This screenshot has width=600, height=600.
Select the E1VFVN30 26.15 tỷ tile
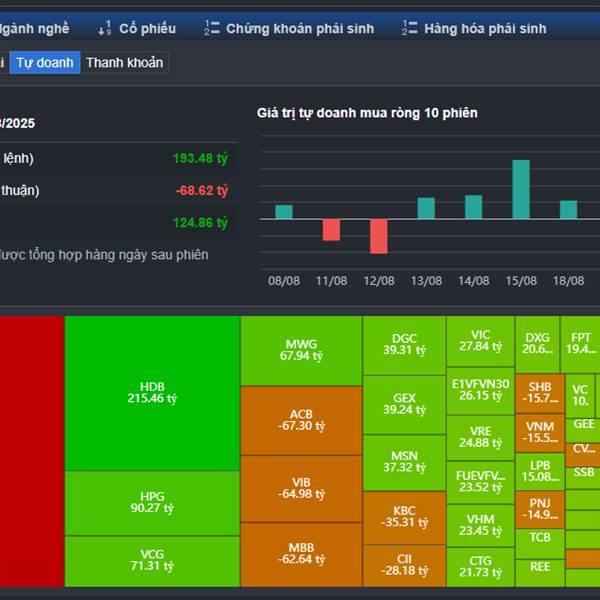(481, 391)
